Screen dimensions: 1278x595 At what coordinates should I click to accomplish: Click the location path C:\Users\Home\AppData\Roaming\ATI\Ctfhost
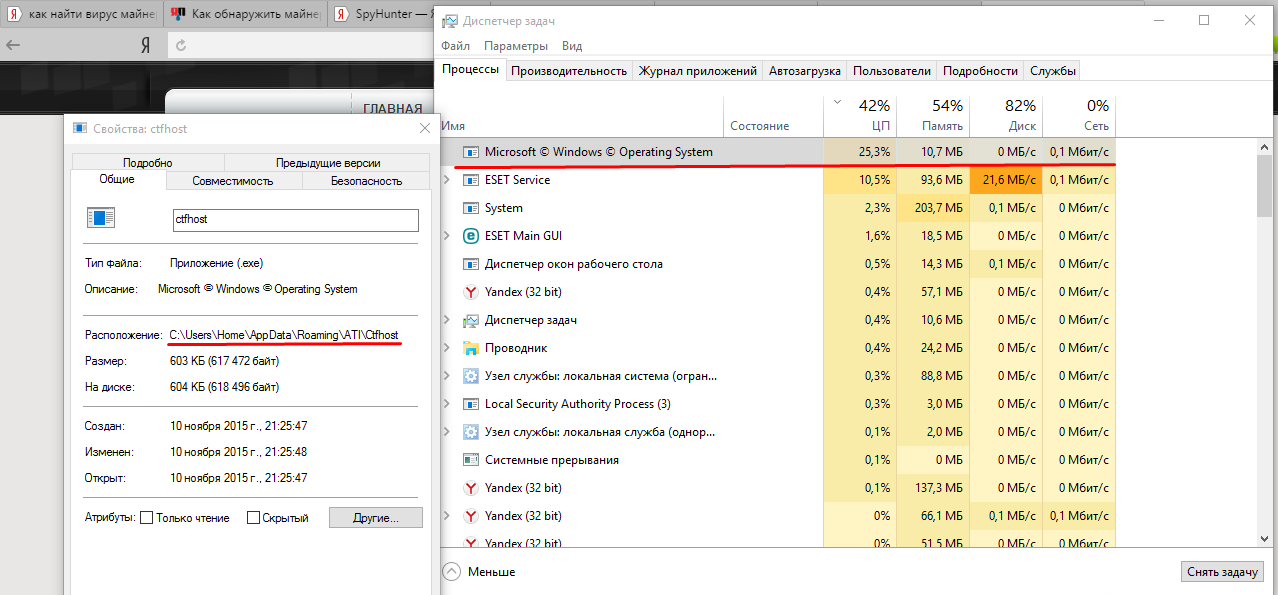284,334
